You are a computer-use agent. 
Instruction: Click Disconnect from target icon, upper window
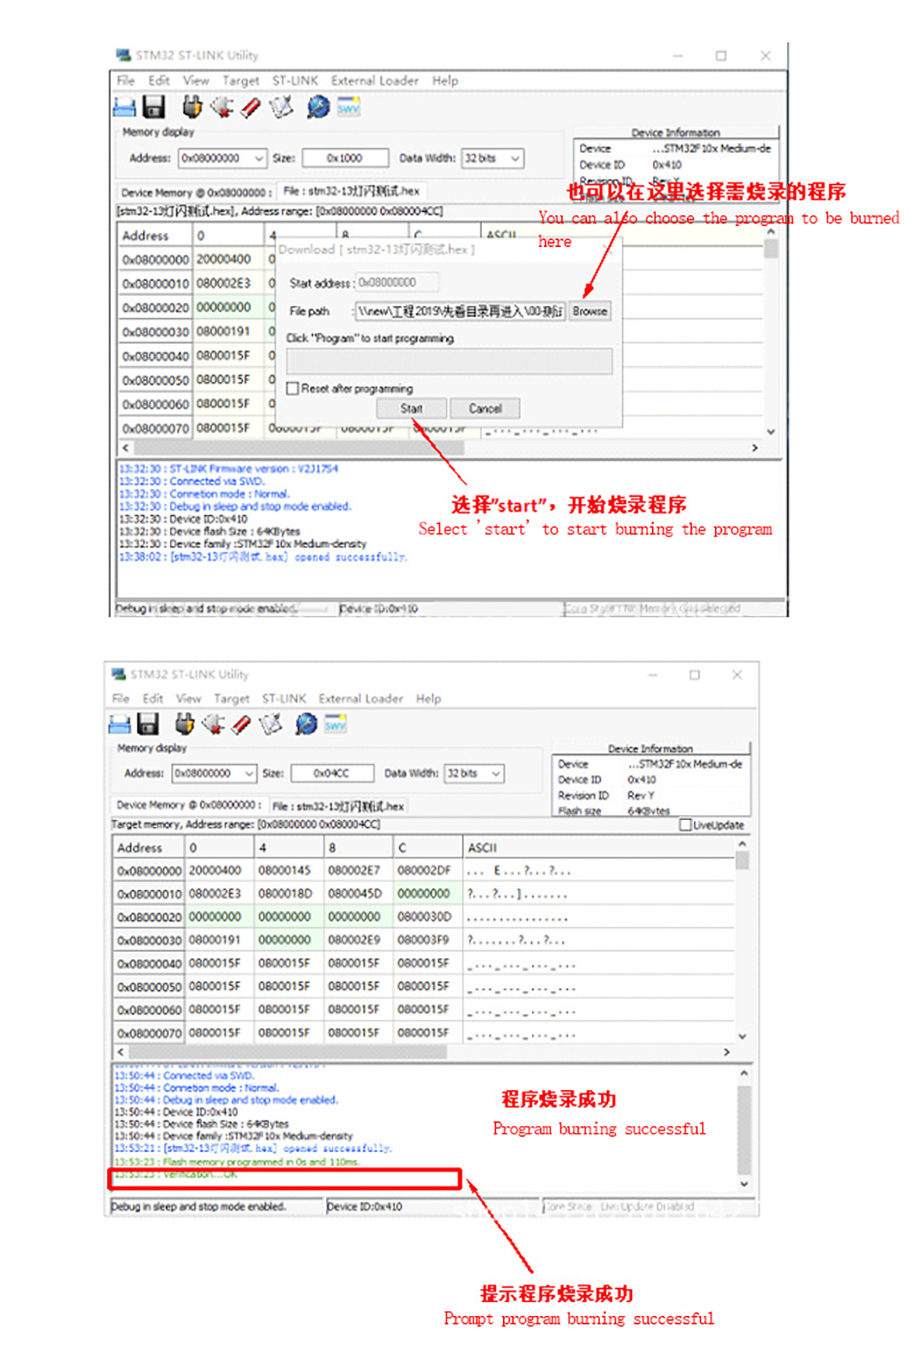(222, 107)
